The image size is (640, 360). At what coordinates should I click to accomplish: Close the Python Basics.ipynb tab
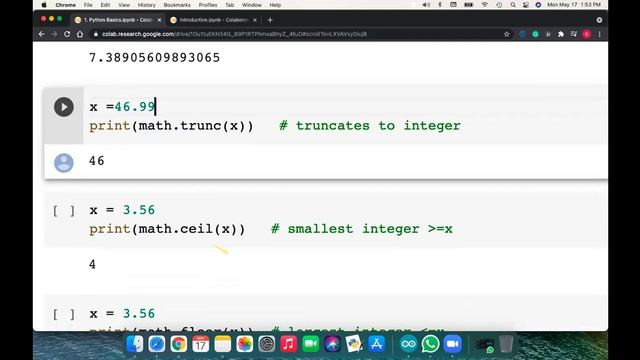click(159, 20)
